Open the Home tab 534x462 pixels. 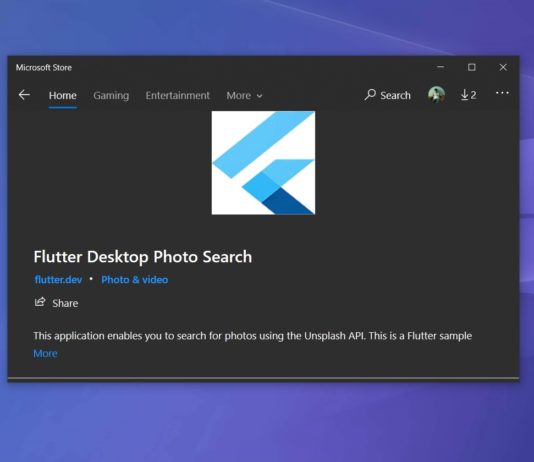(63, 96)
